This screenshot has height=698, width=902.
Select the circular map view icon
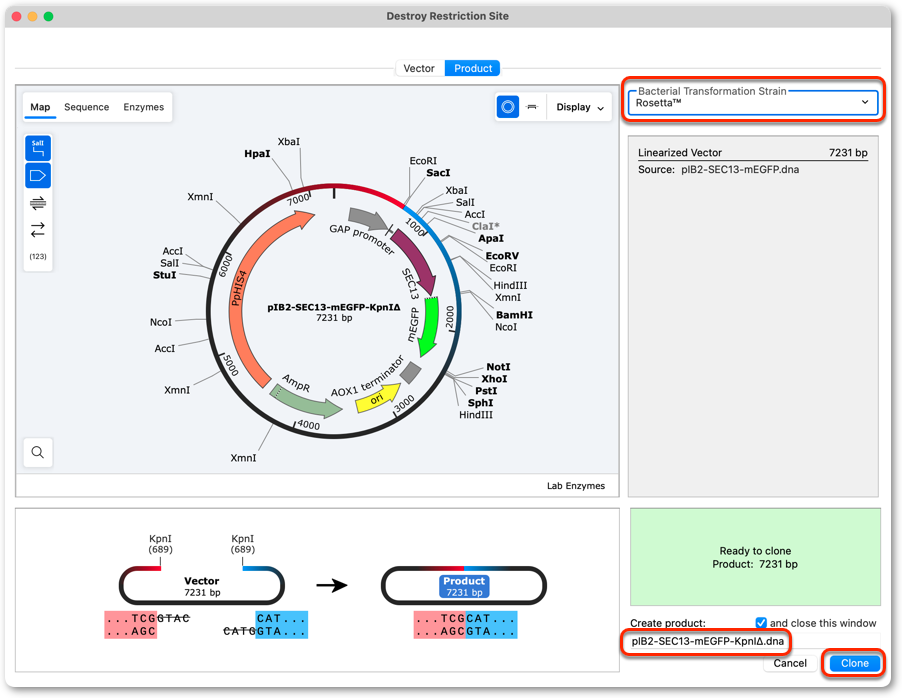[x=507, y=107]
